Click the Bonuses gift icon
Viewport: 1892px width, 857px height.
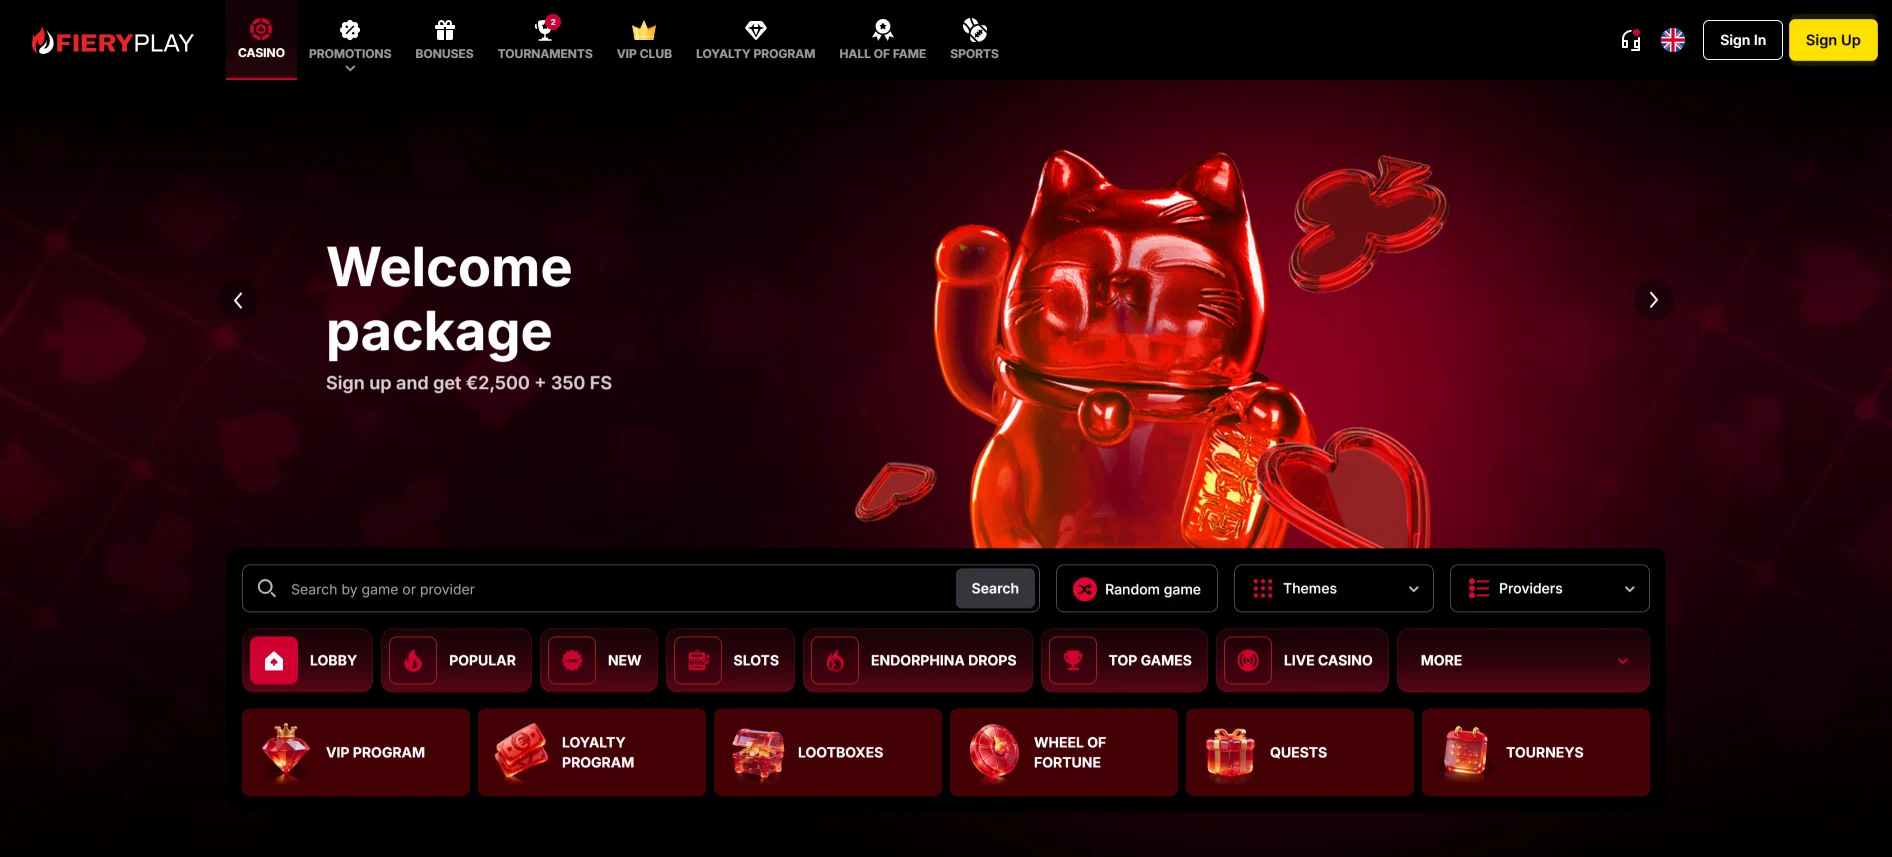point(445,30)
